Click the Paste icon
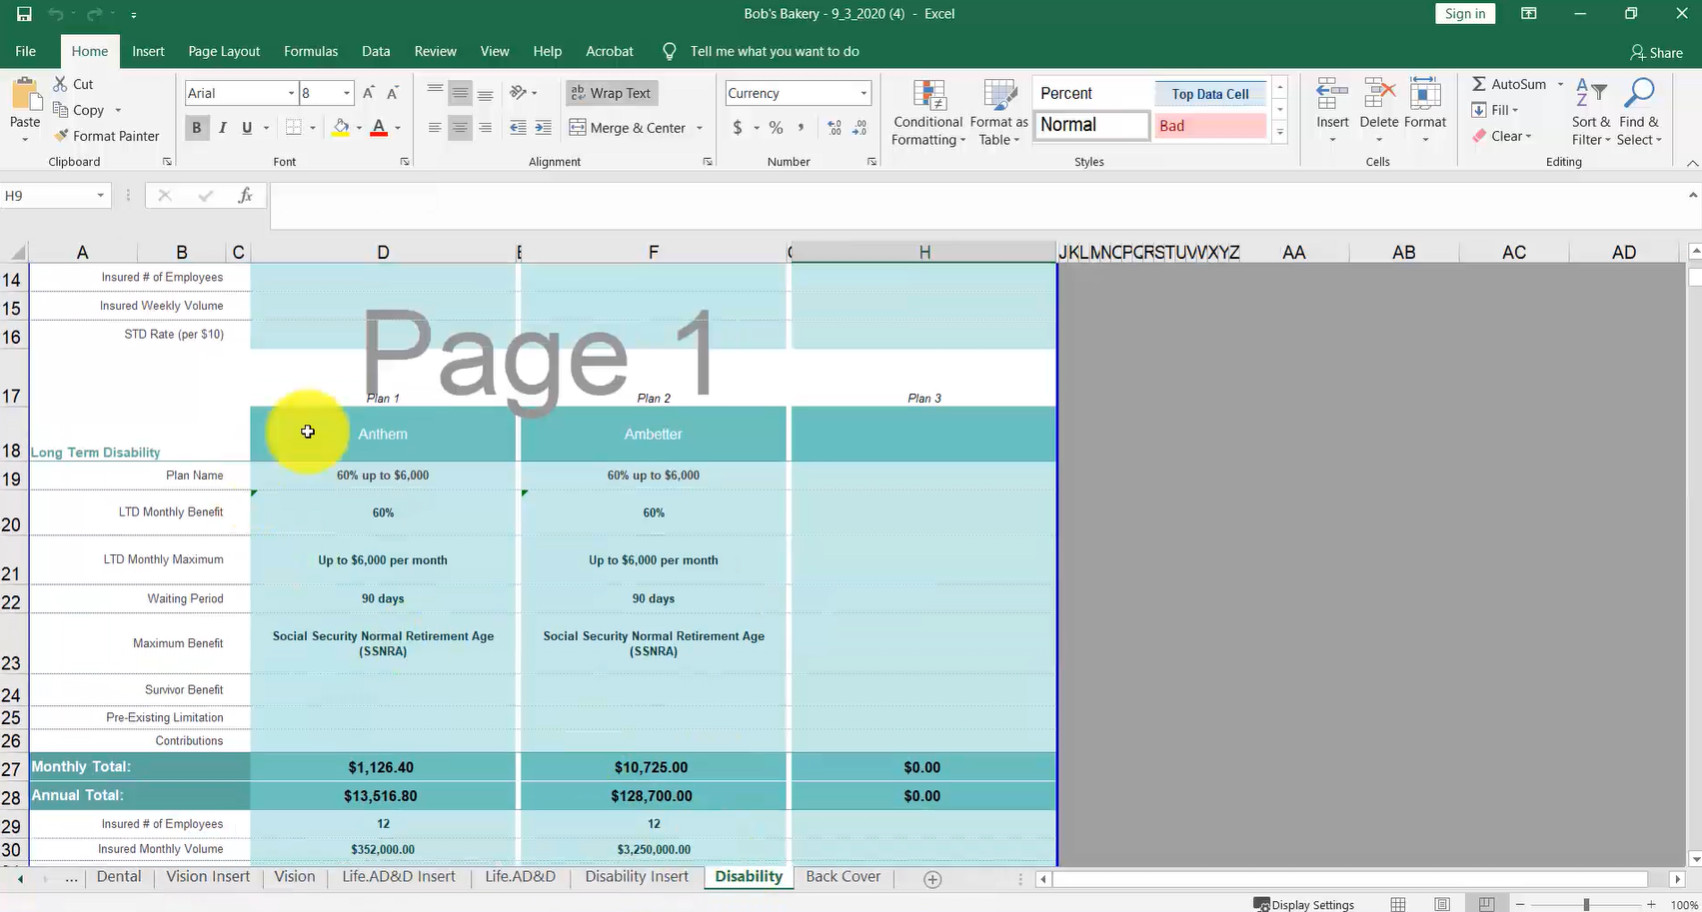 click(25, 95)
